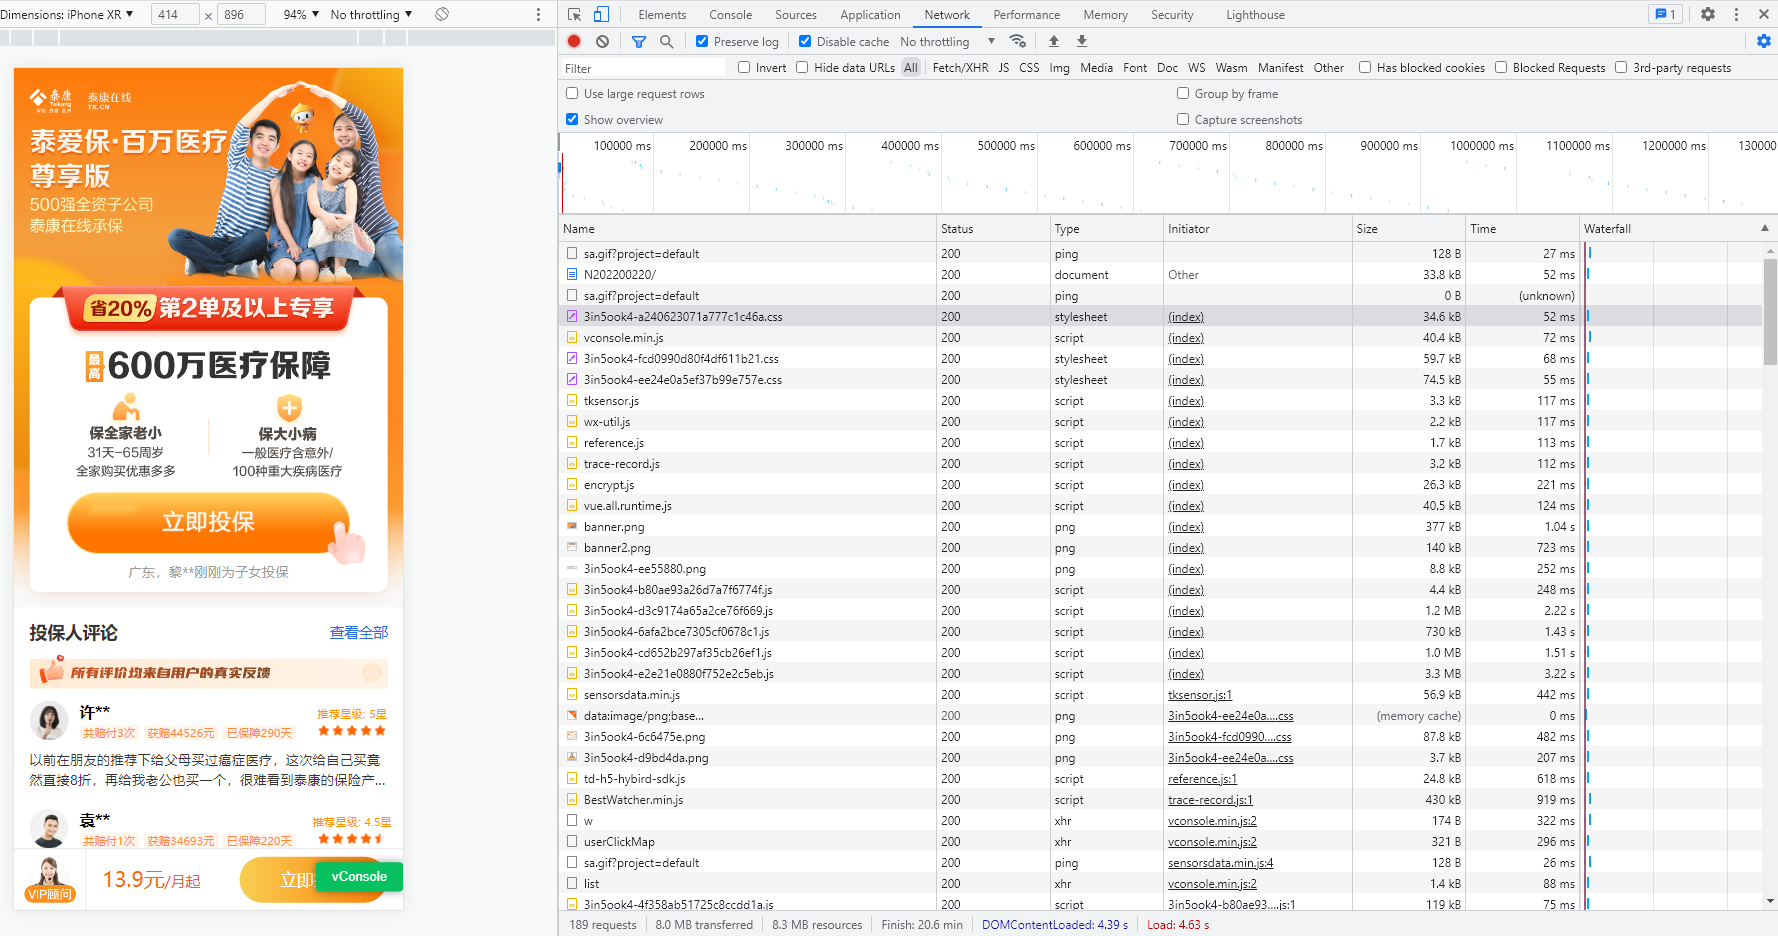This screenshot has height=936, width=1778.
Task: Open the console messages badge showing 1
Action: [1666, 14]
